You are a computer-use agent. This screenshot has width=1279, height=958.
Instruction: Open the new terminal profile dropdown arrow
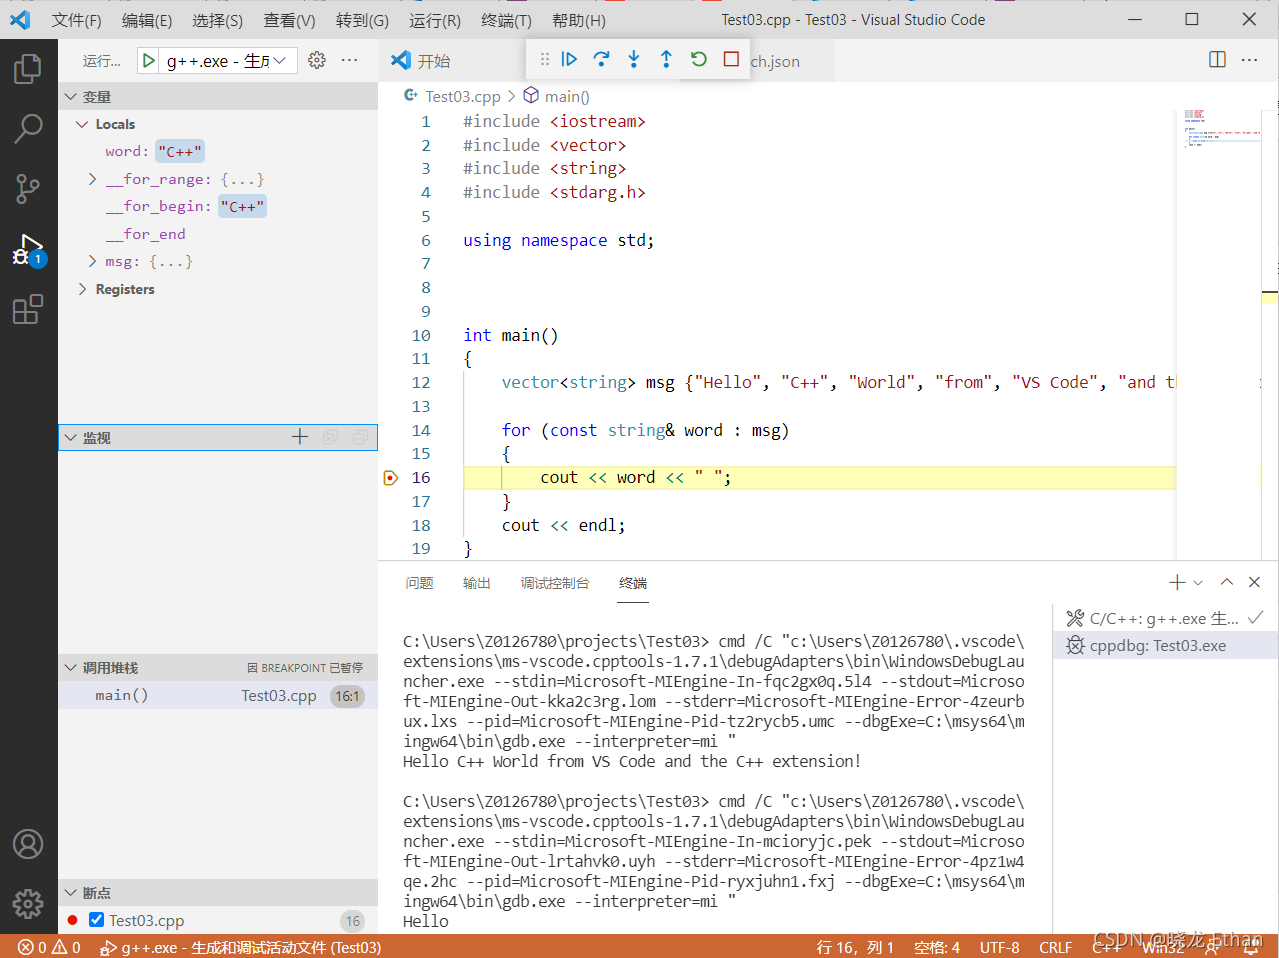[x=1198, y=582]
